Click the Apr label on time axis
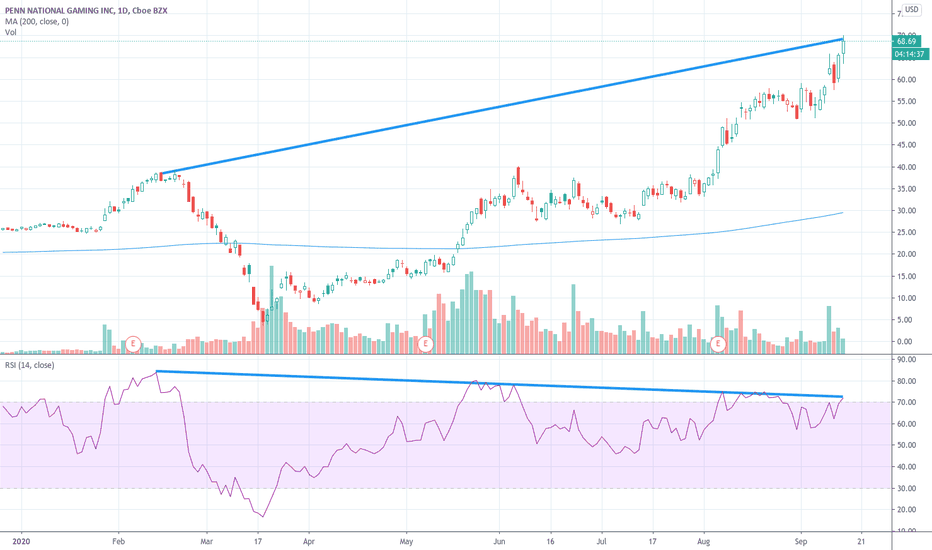The height and width of the screenshot is (550, 932). 308,542
